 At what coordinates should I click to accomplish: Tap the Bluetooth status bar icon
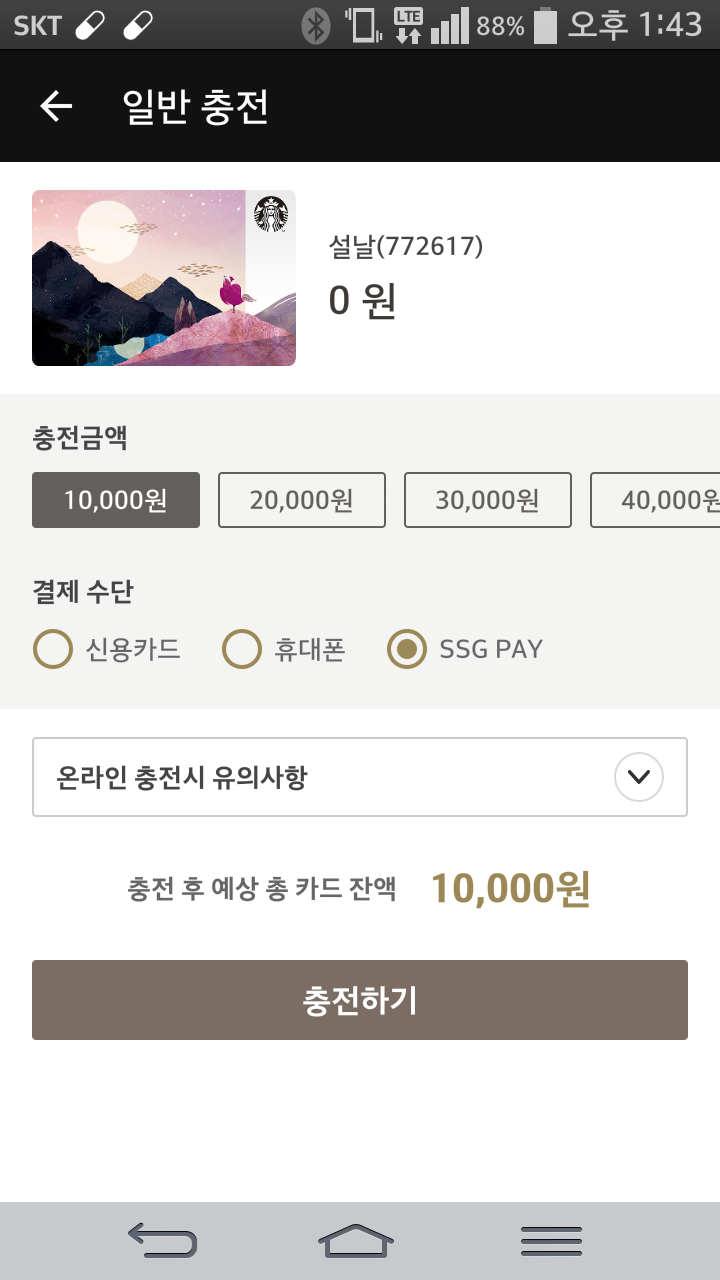pos(316,26)
